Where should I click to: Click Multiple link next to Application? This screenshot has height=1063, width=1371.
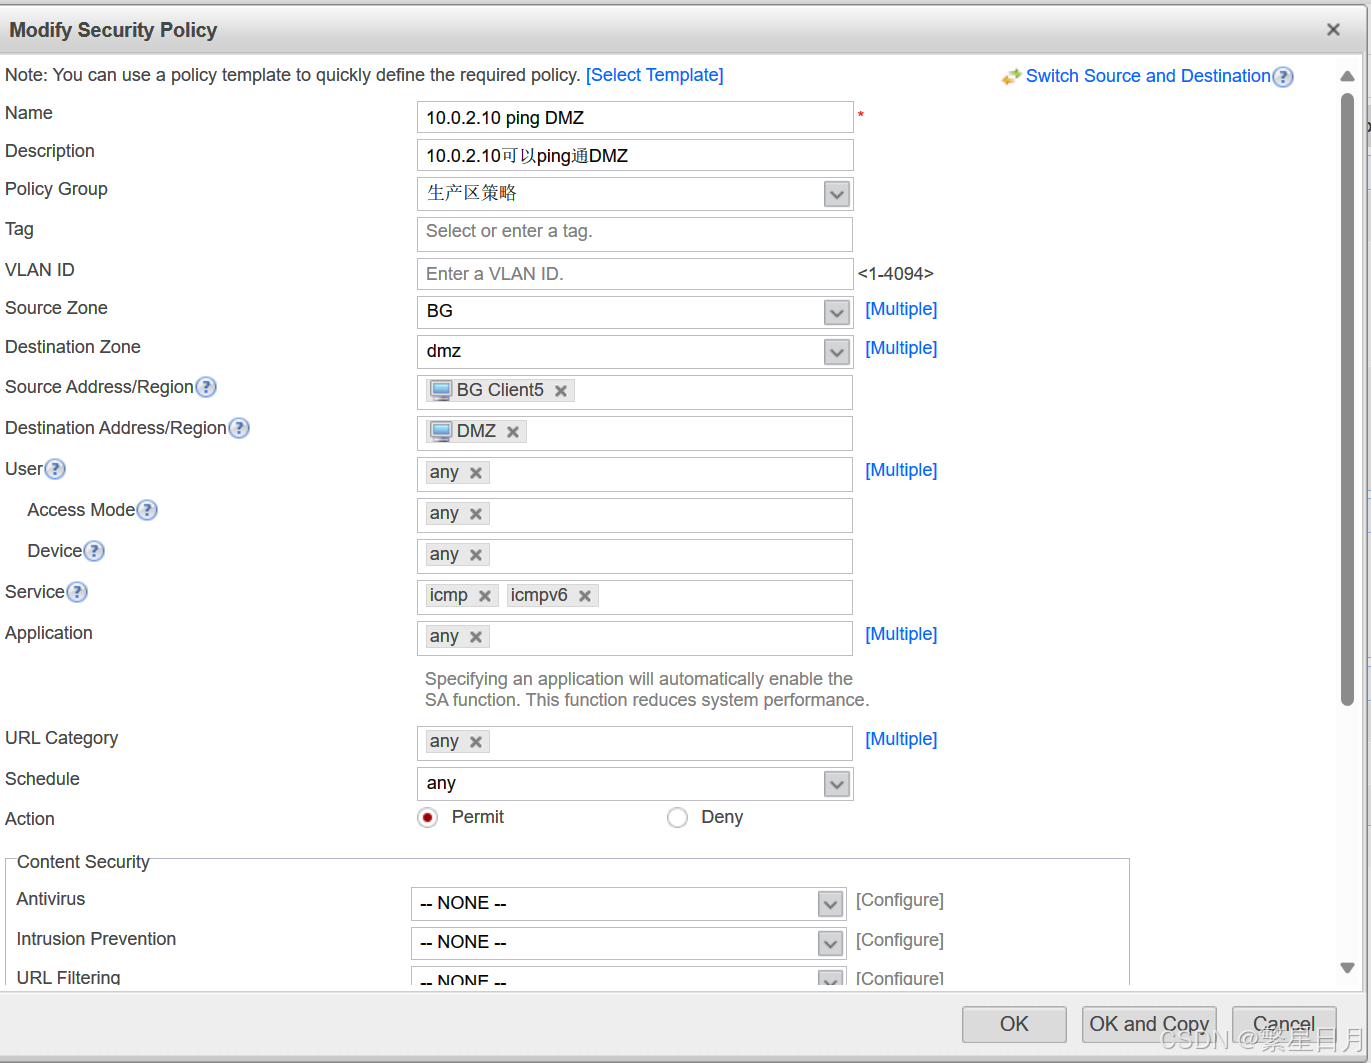tap(901, 634)
